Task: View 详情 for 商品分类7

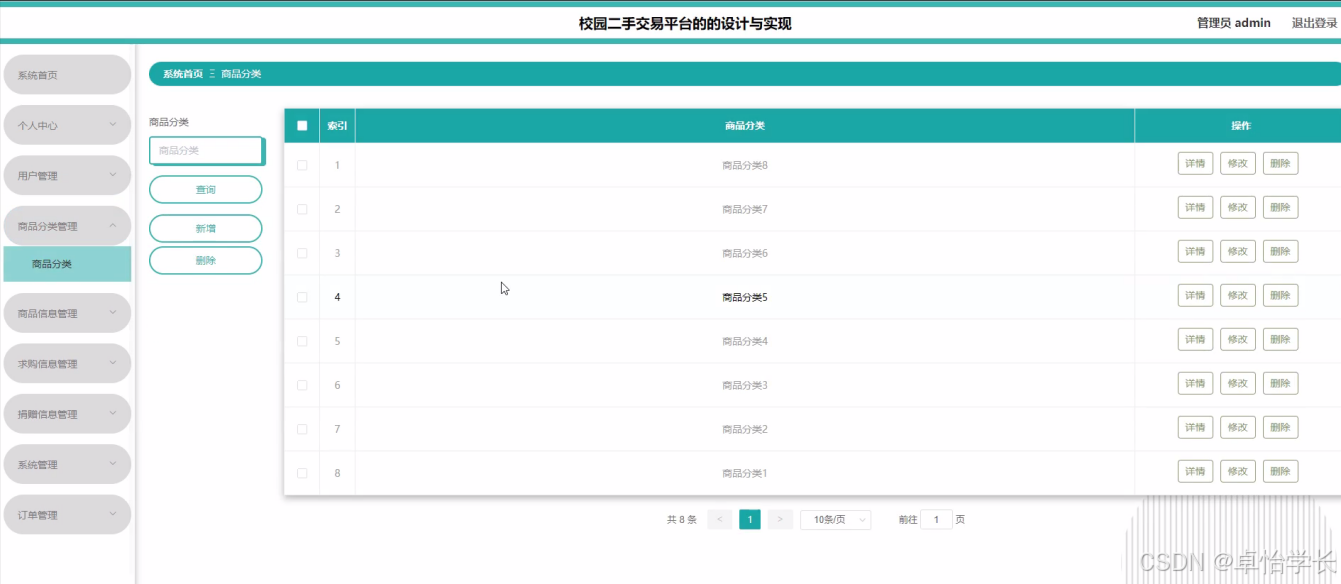Action: point(1195,208)
